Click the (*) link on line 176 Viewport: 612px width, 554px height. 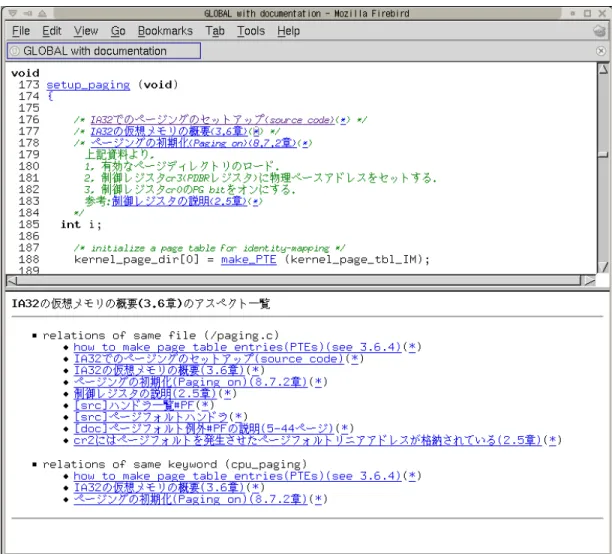343,120
